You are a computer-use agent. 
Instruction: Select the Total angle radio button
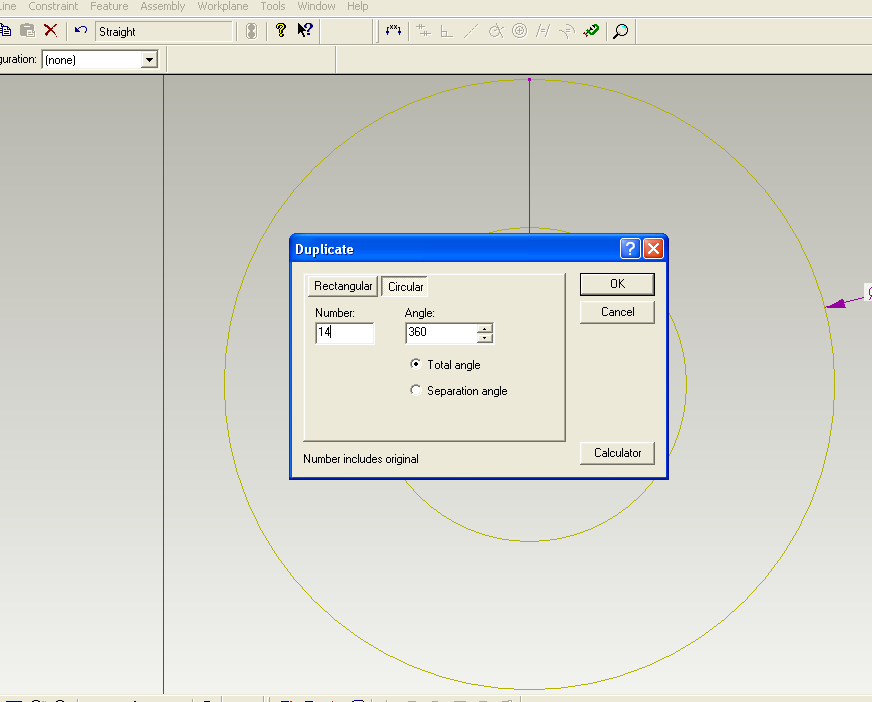pos(415,364)
